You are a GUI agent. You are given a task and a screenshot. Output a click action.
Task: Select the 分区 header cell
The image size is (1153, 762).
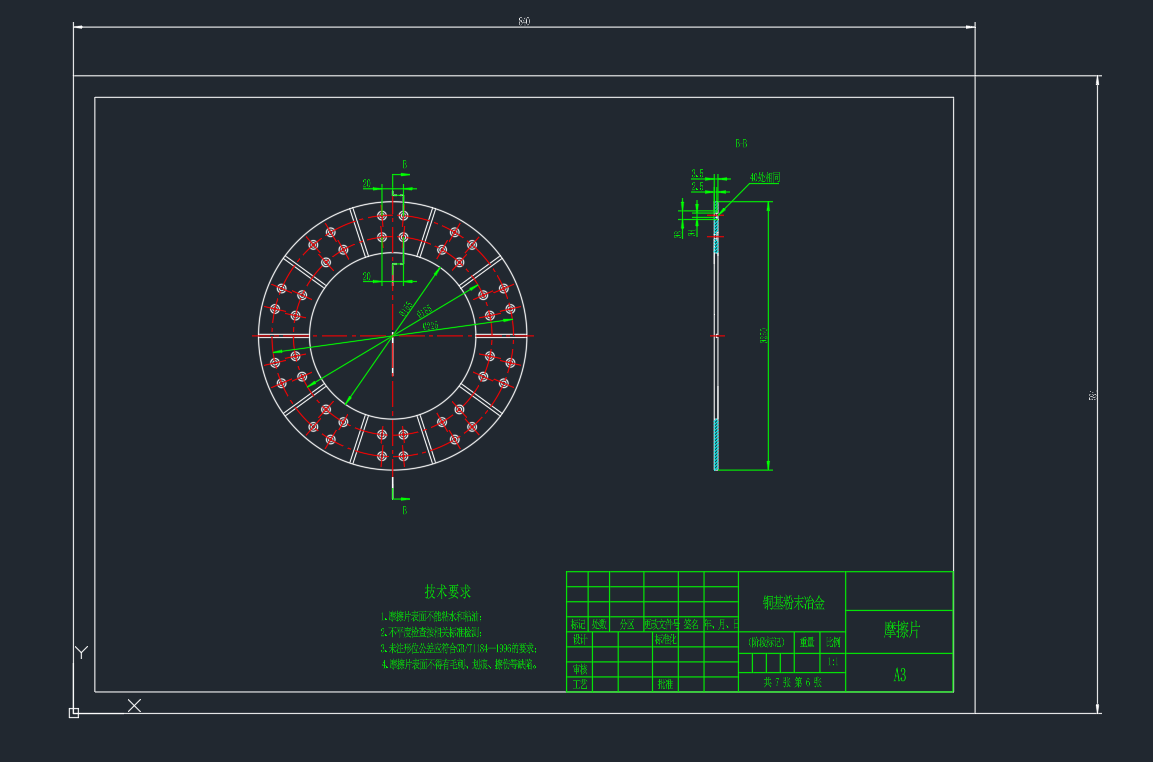pyautogui.click(x=627, y=624)
